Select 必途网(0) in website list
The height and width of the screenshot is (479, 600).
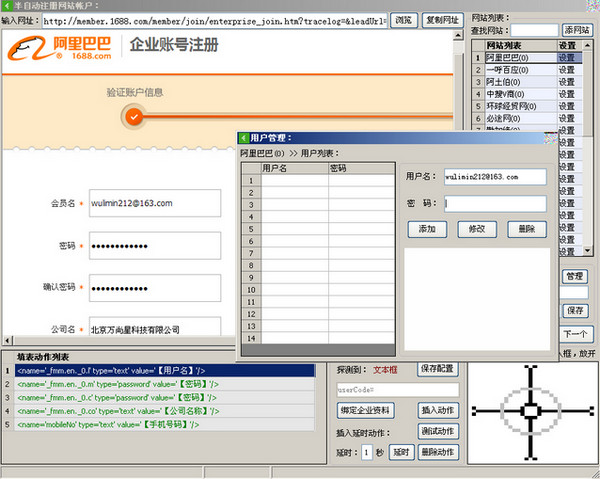[x=521, y=119]
